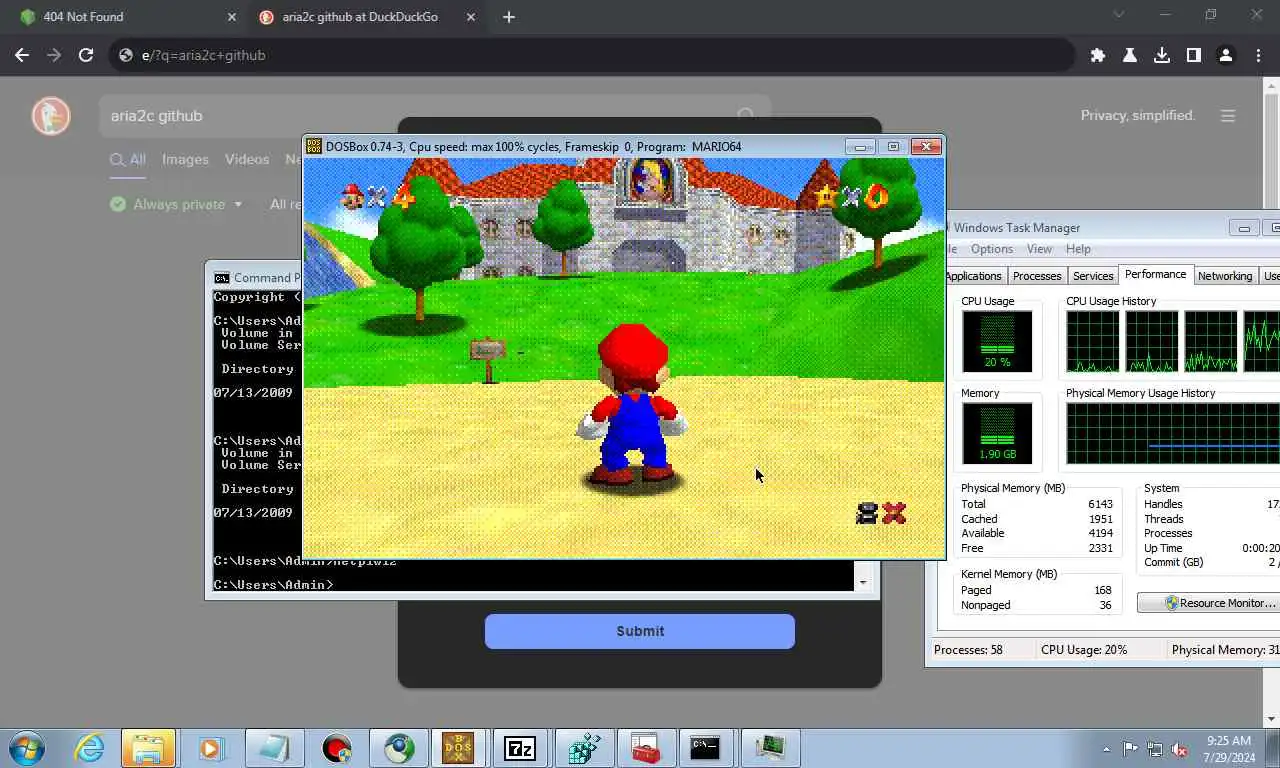
Task: Close the 404 Not Found tab
Action: pos(232,17)
